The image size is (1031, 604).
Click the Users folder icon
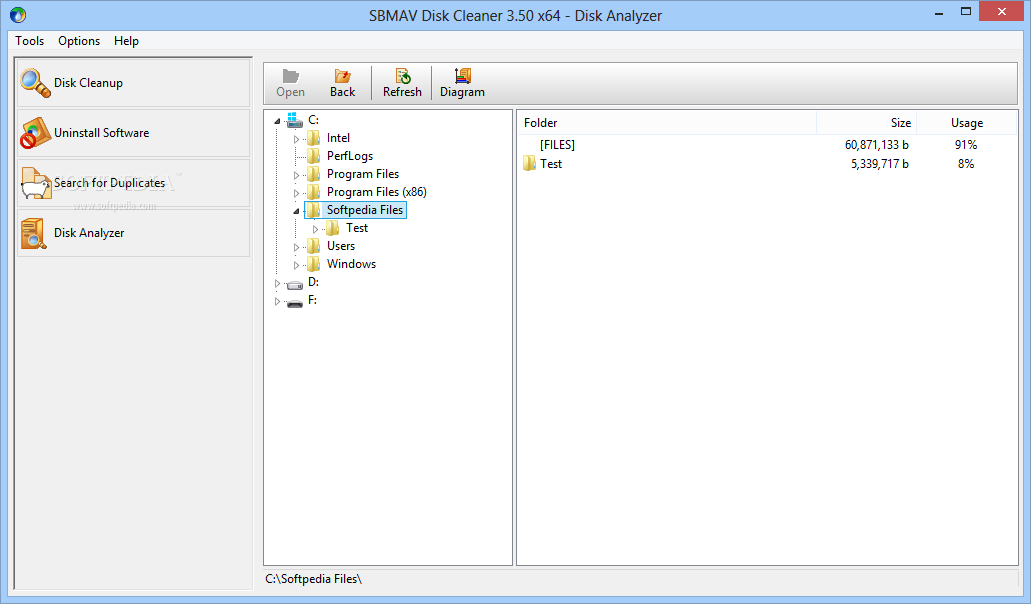(314, 246)
